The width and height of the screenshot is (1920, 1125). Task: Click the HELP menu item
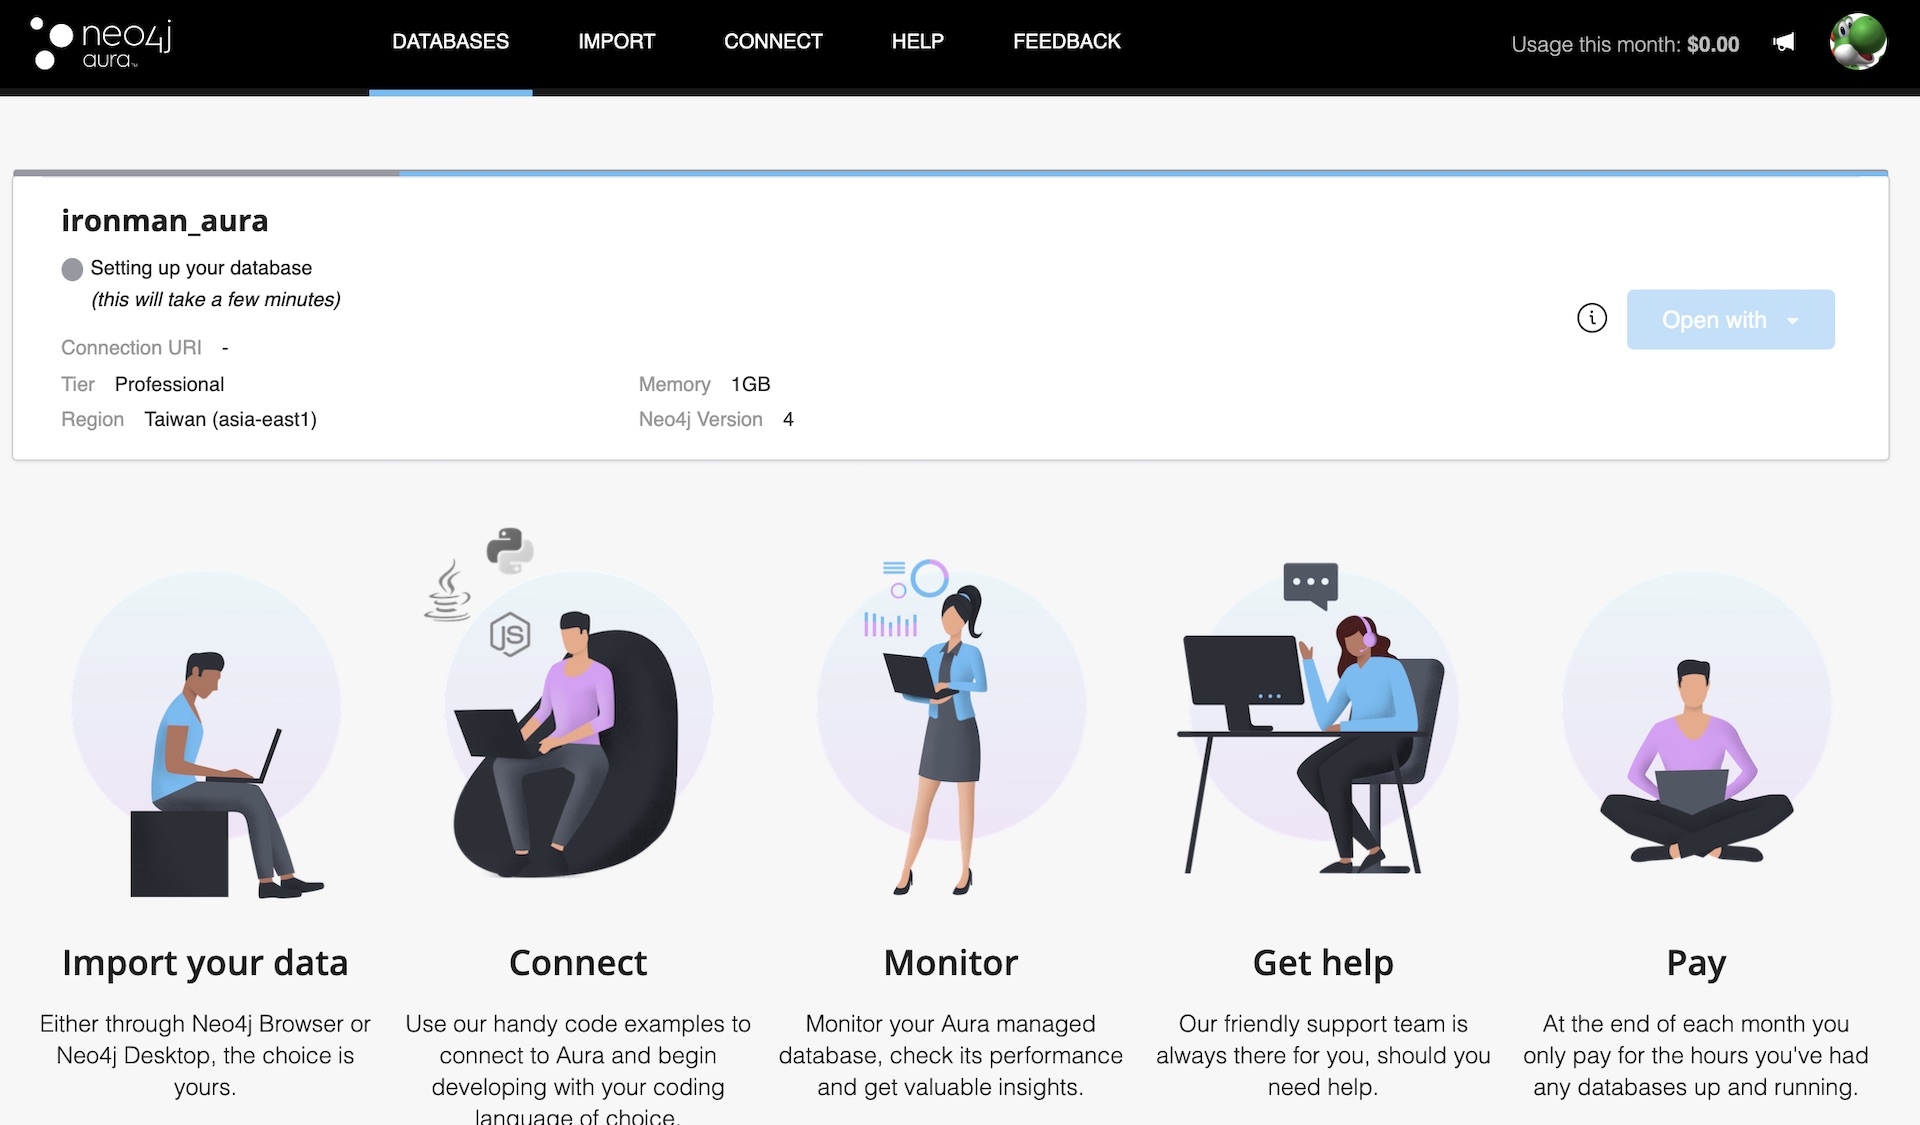pyautogui.click(x=917, y=40)
